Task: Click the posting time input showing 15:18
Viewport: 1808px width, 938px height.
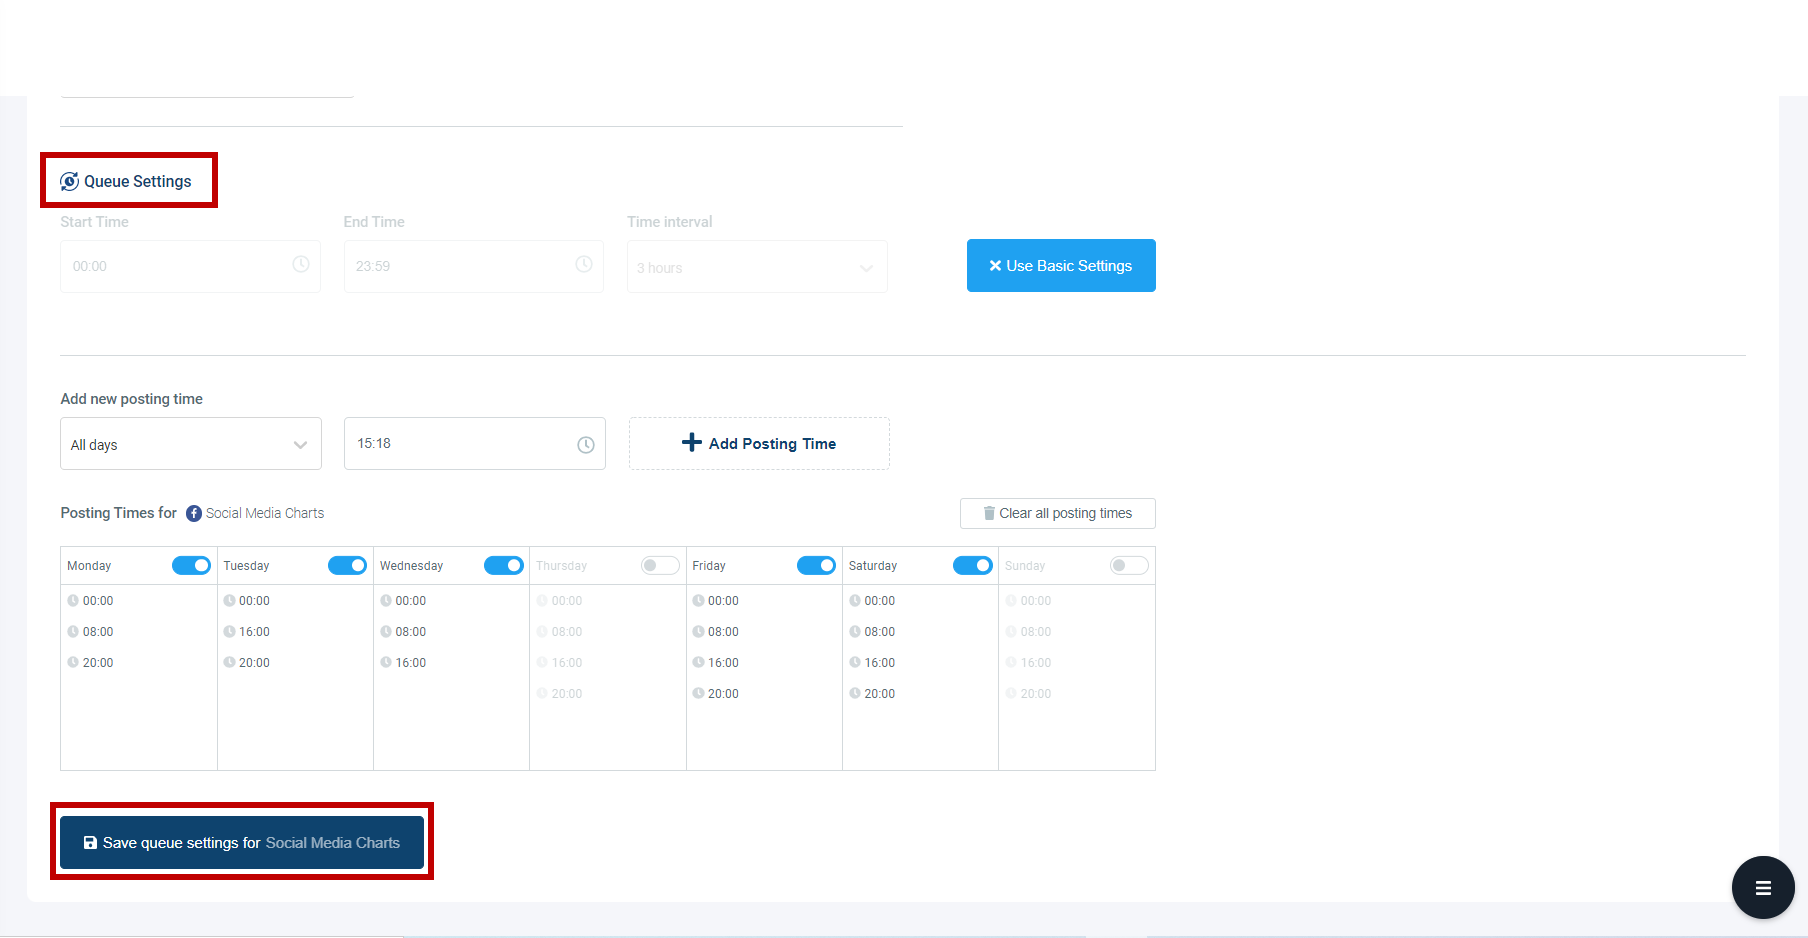Action: (460, 443)
